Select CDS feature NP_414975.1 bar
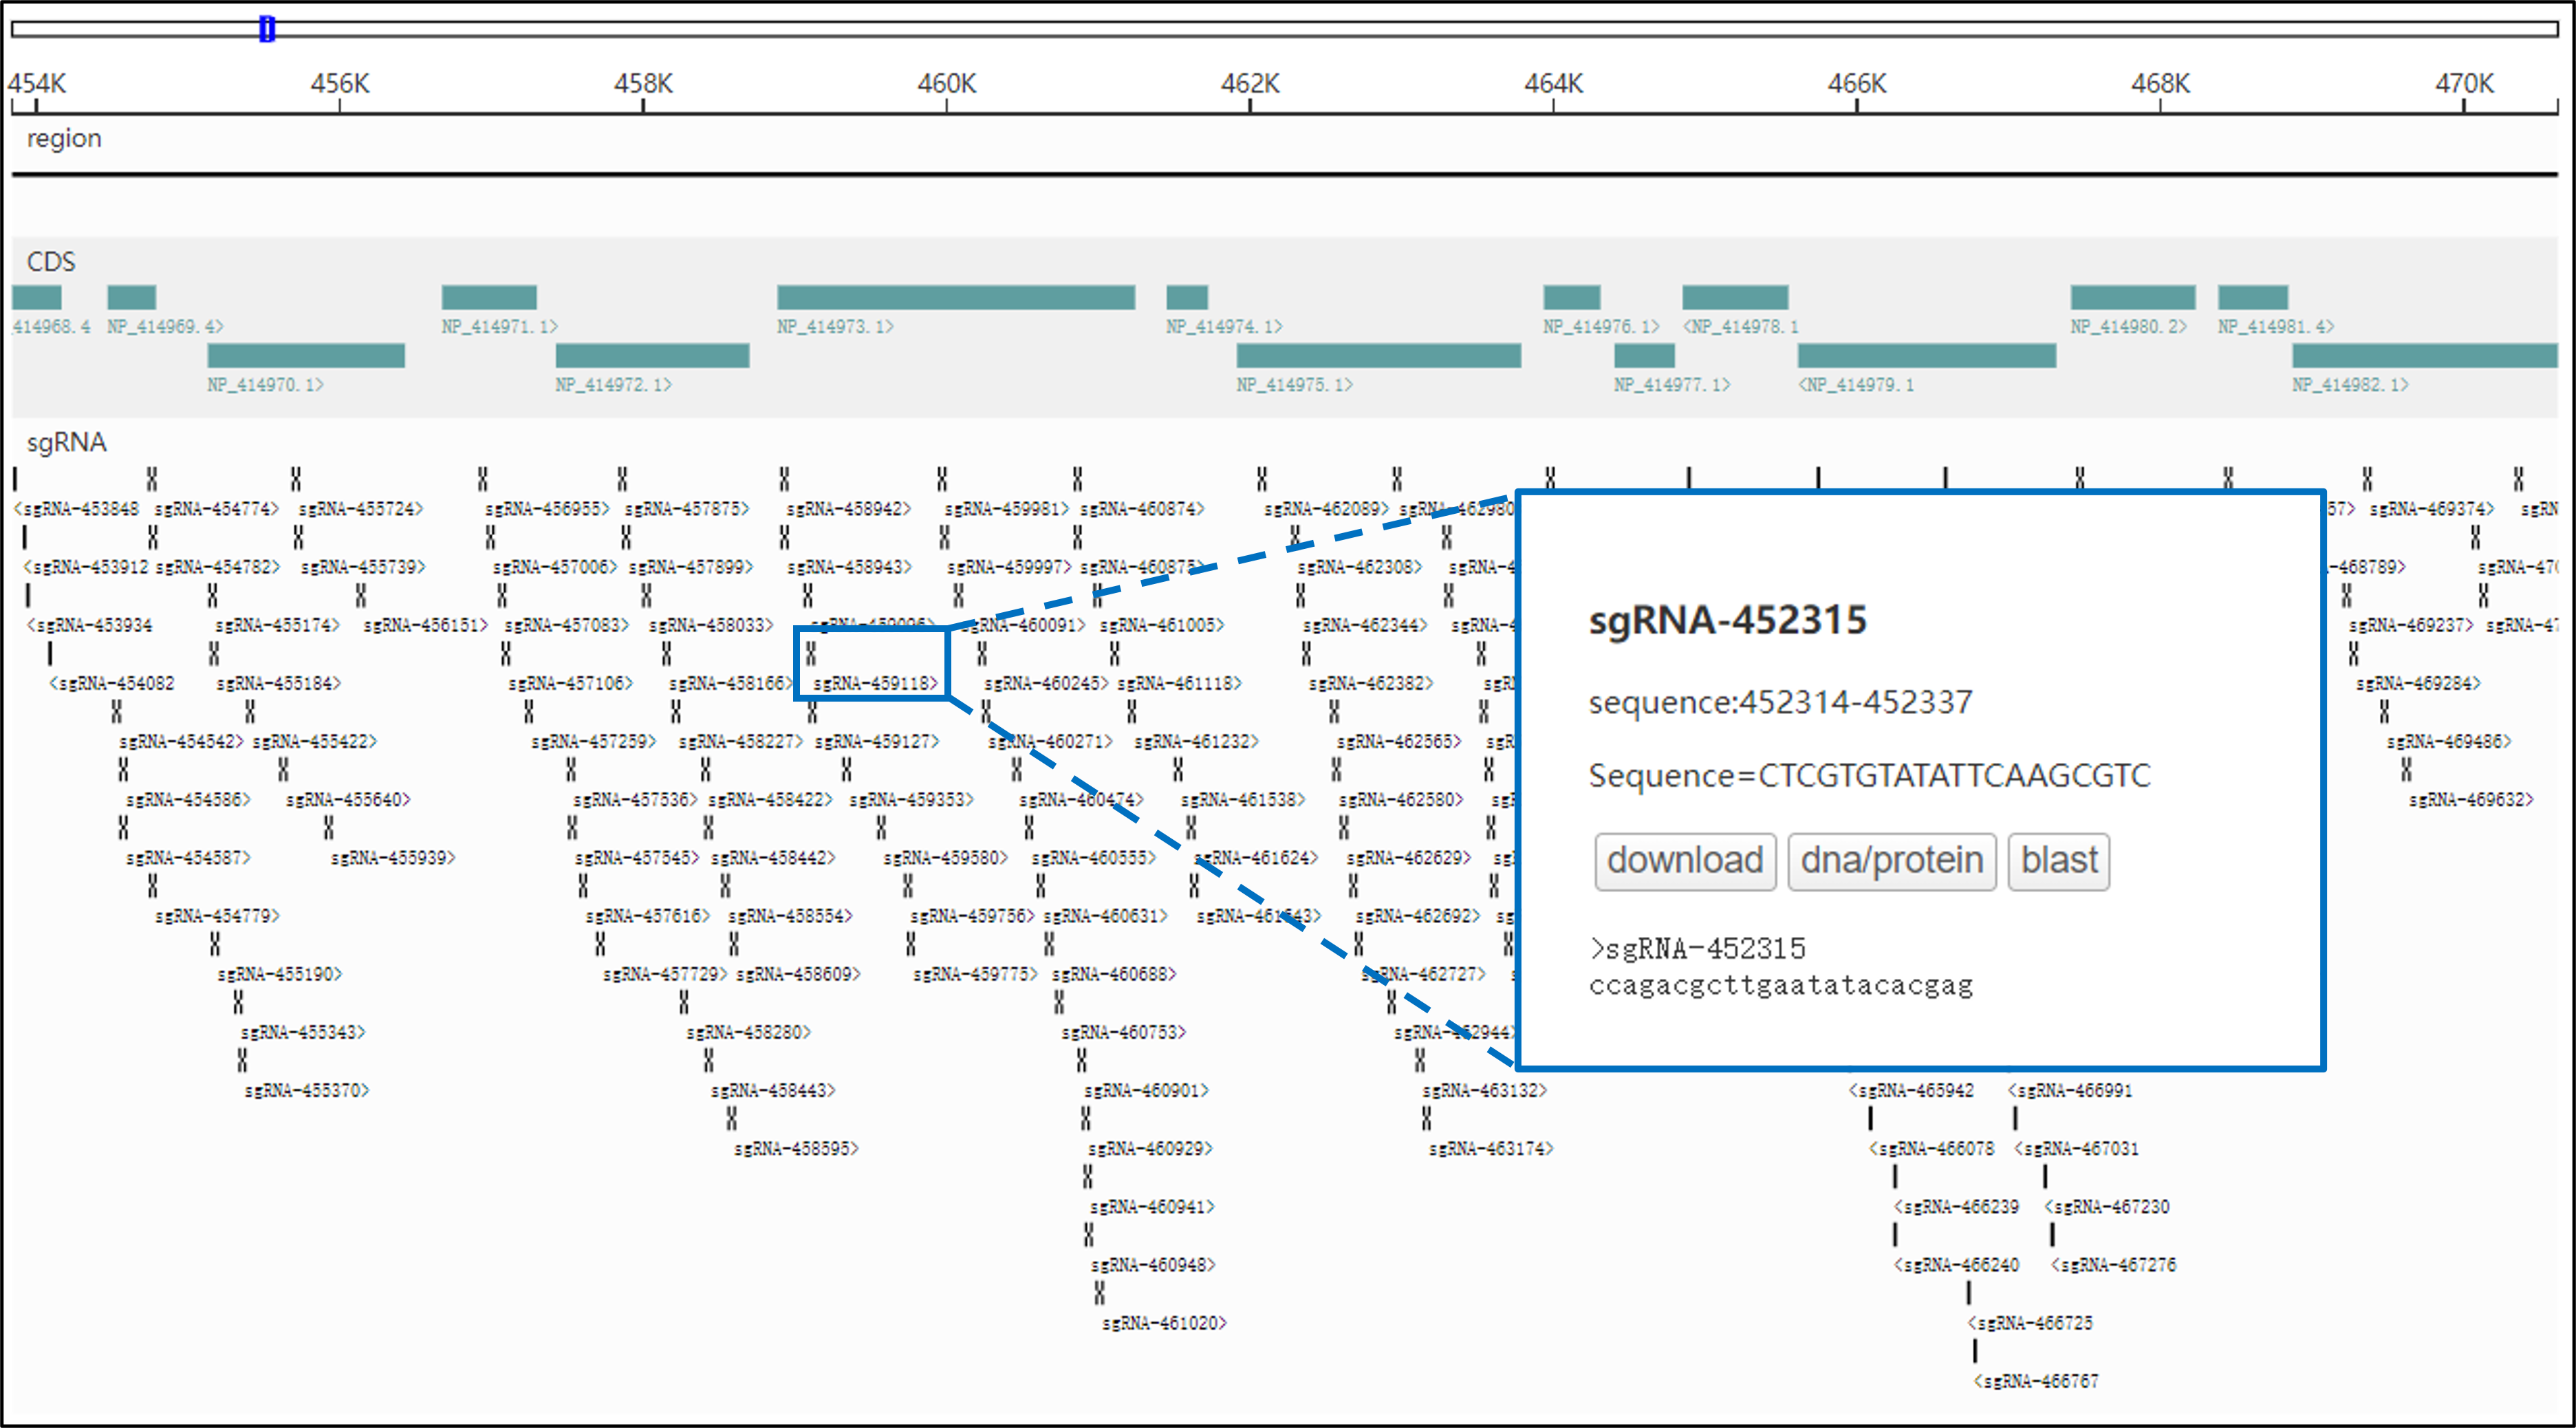This screenshot has height=1428, width=2576. click(1378, 355)
